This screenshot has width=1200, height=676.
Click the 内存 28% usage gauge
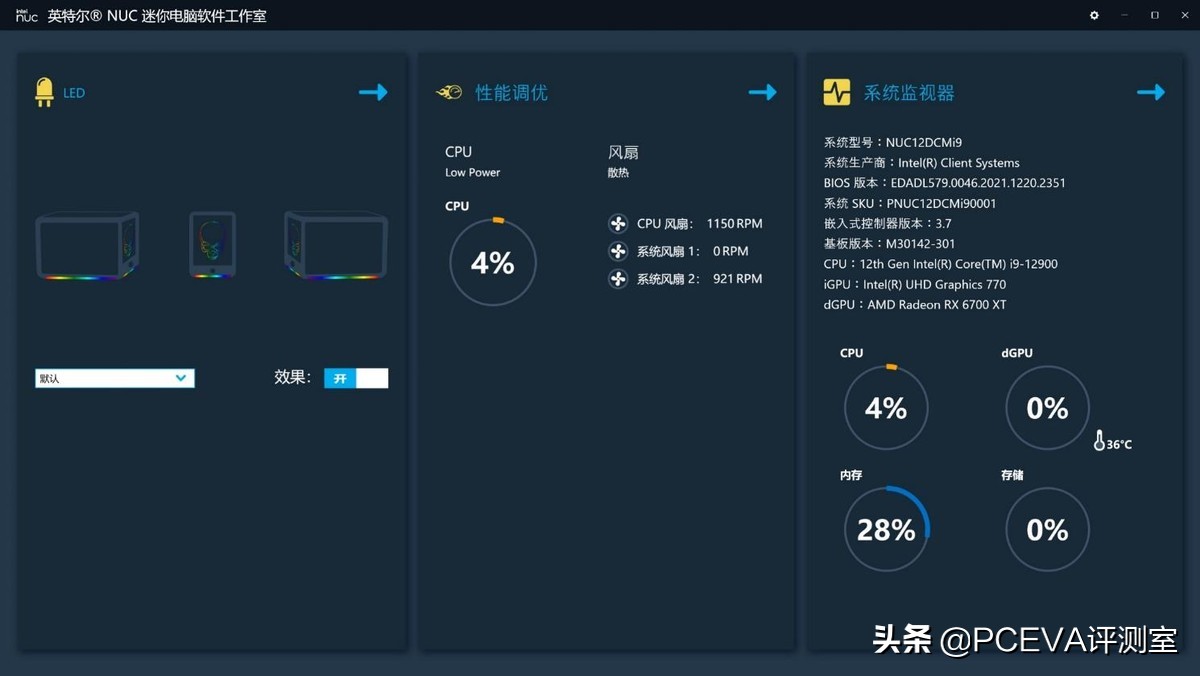coord(887,529)
